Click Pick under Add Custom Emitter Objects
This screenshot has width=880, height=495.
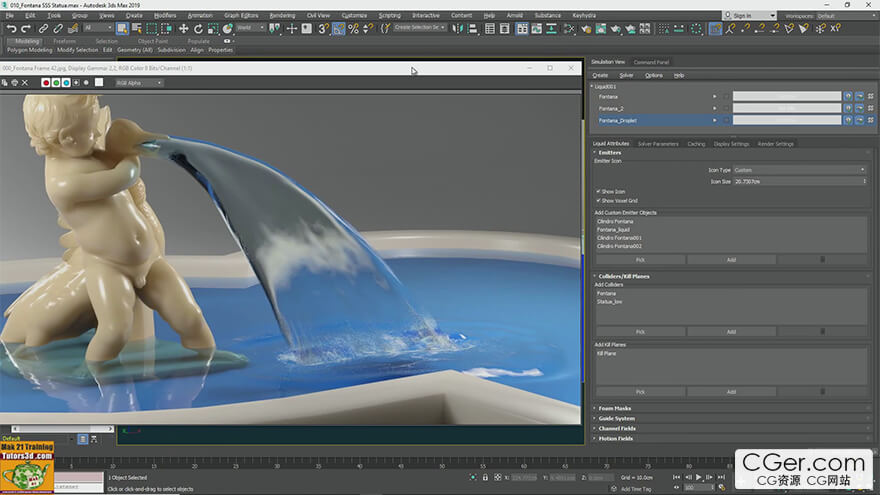pos(640,260)
